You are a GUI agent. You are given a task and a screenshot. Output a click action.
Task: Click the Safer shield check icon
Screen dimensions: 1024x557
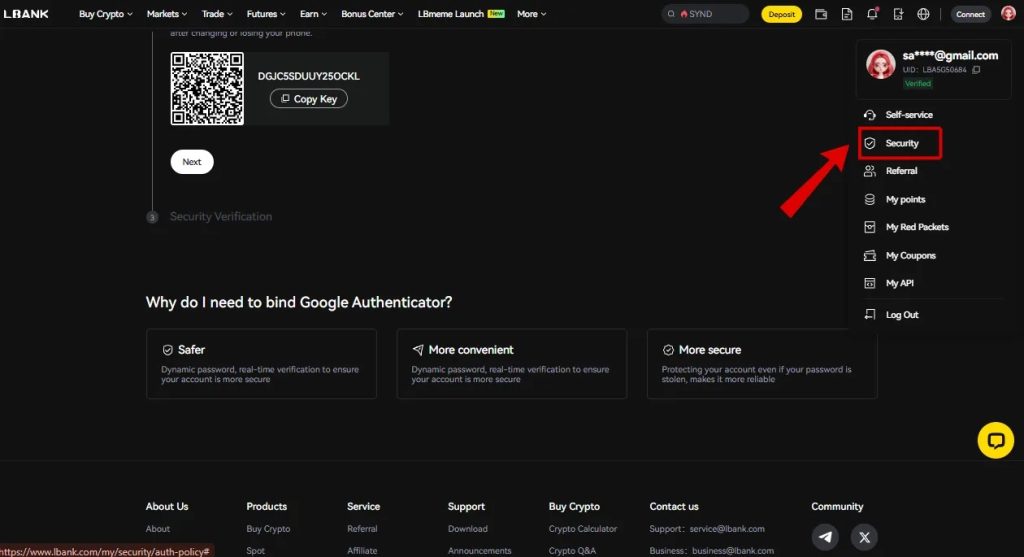point(167,350)
